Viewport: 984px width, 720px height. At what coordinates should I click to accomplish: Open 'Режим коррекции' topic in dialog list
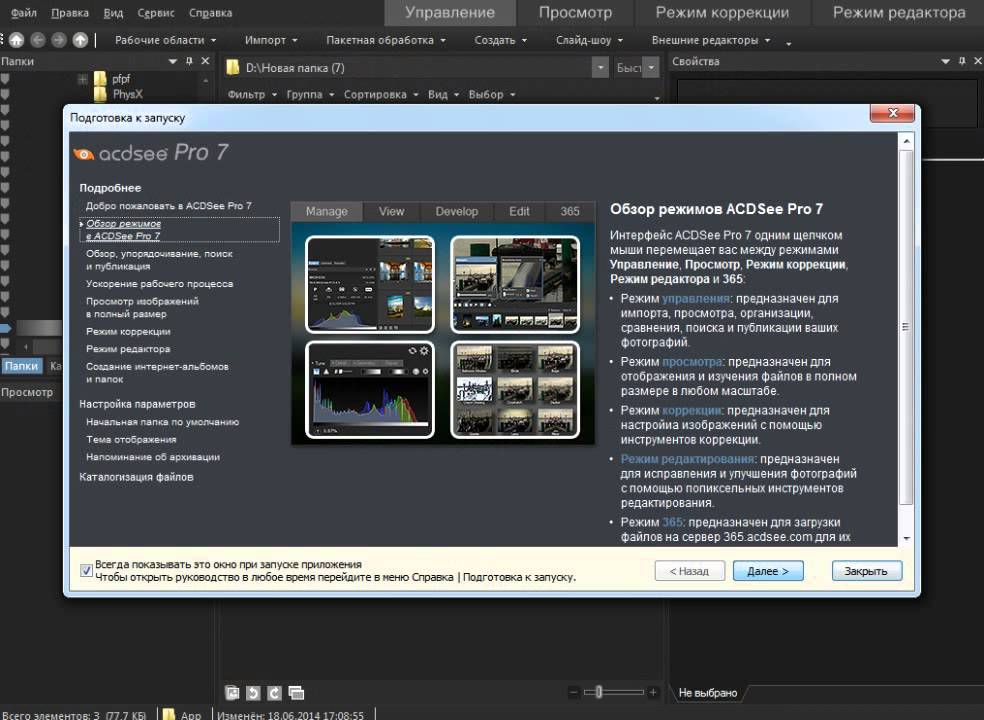128,331
